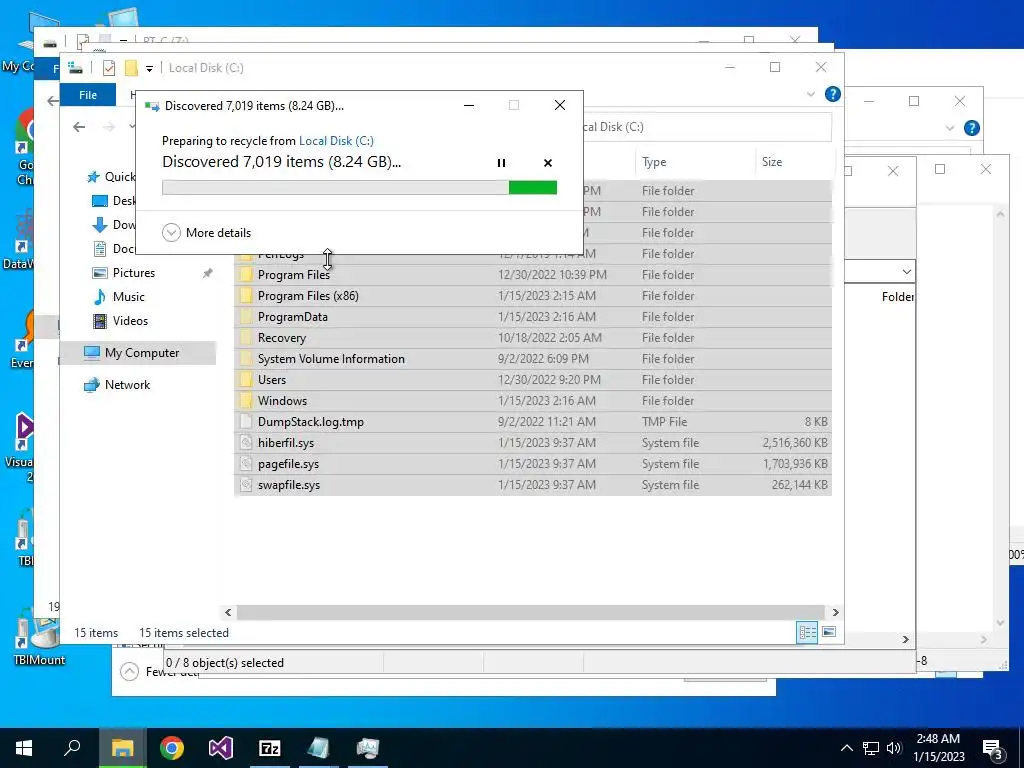This screenshot has height=768, width=1024.
Task: Open Customize Quick Access Toolbar dropdown
Action: pos(150,68)
